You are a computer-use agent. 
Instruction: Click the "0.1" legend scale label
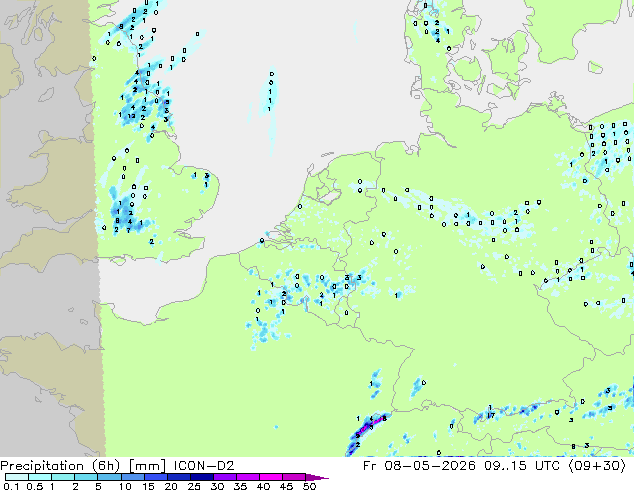point(11,486)
